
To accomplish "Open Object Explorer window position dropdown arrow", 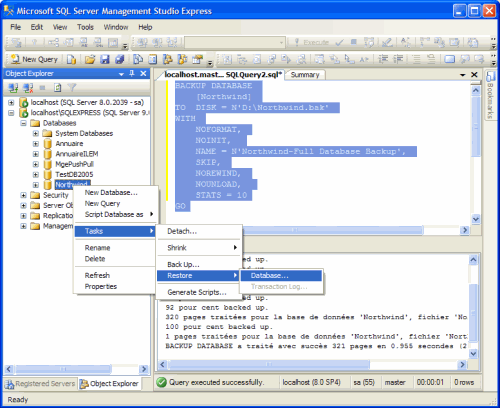I will [x=121, y=74].
